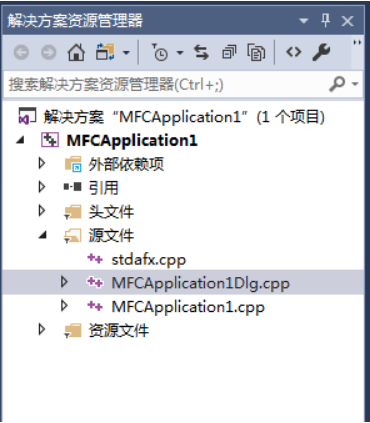Click C++ icon beside MFCApplication1Dlg.cpp

click(95, 282)
